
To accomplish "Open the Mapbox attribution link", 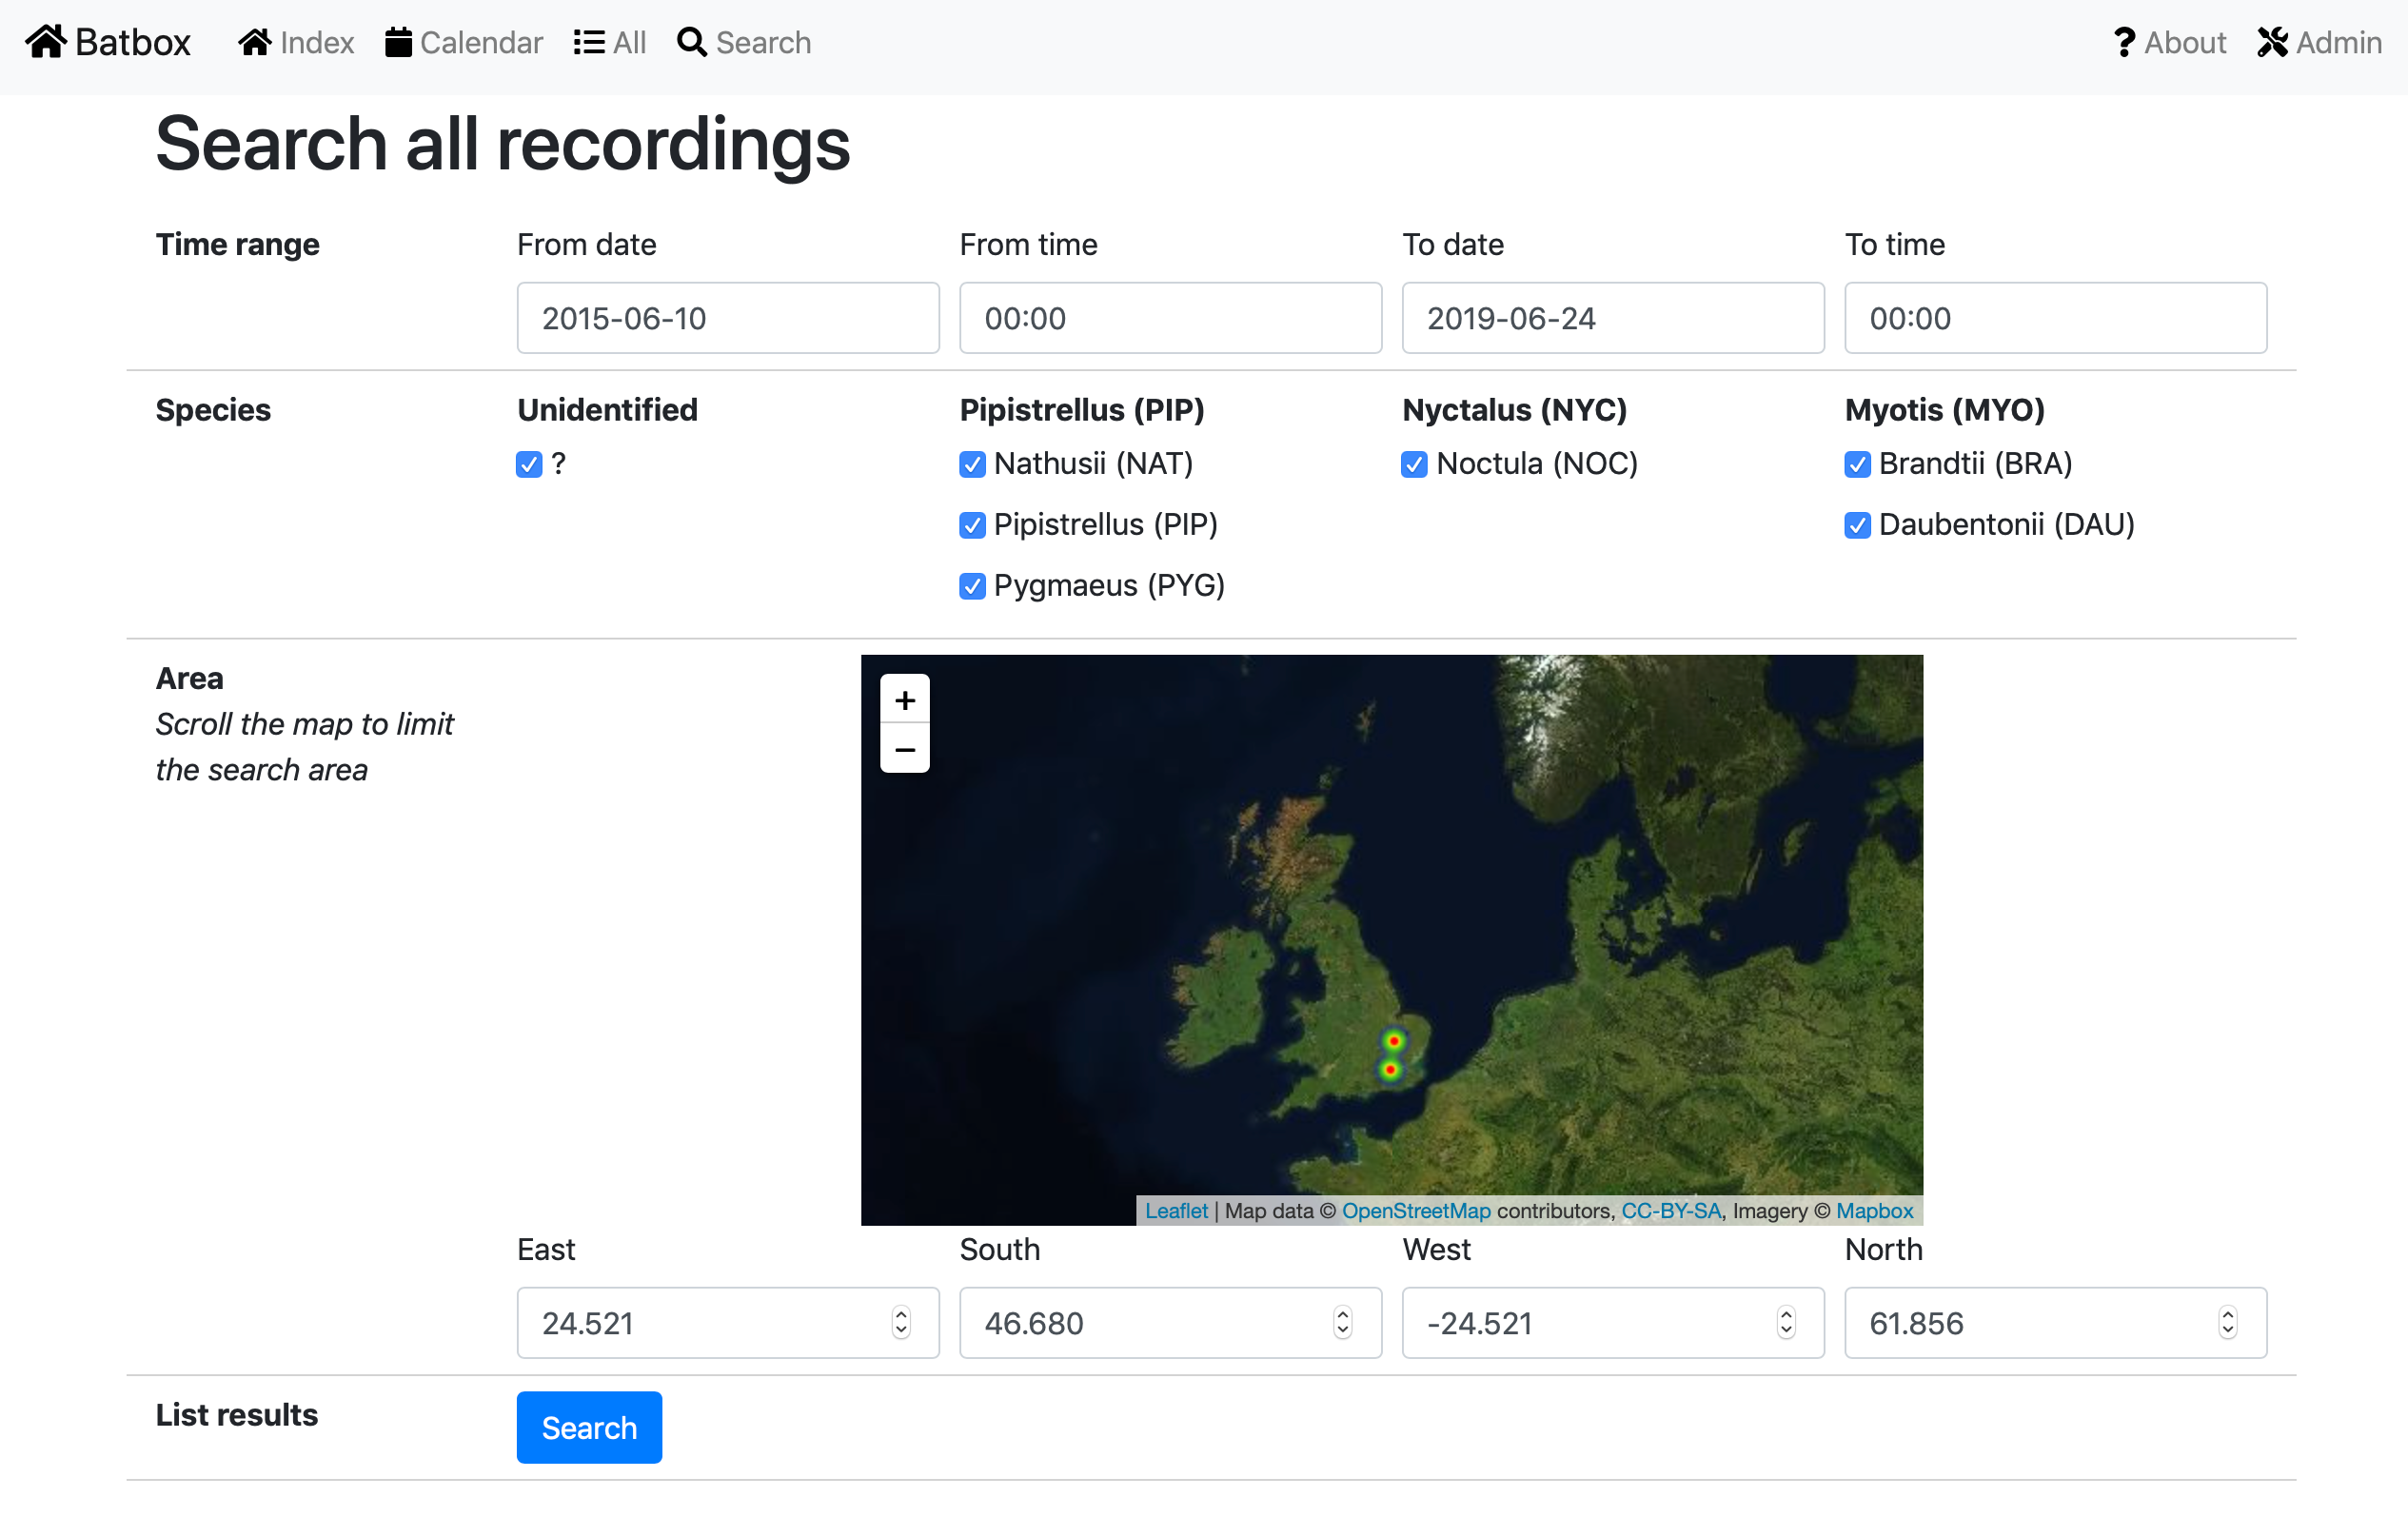I will click(x=1873, y=1210).
